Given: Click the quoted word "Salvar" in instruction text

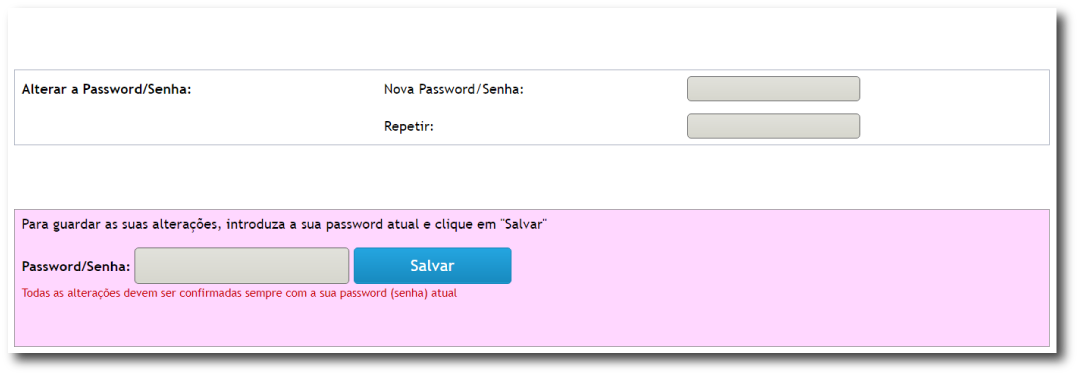Looking at the screenshot, I should [x=524, y=225].
